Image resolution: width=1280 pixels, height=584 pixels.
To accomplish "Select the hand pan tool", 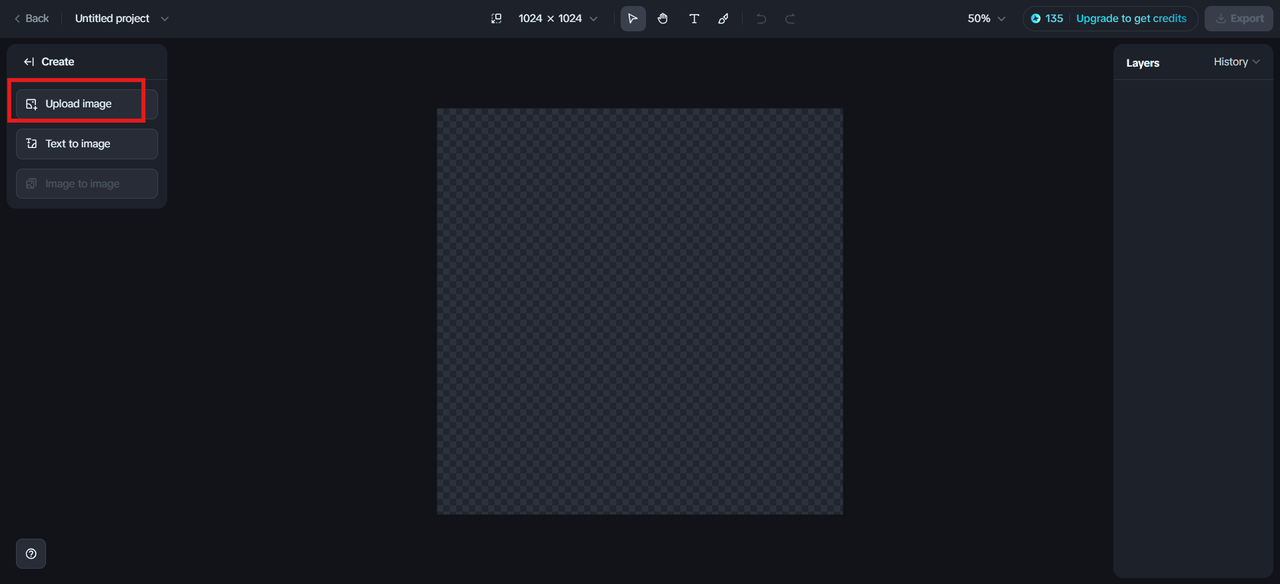I will 663,18.
